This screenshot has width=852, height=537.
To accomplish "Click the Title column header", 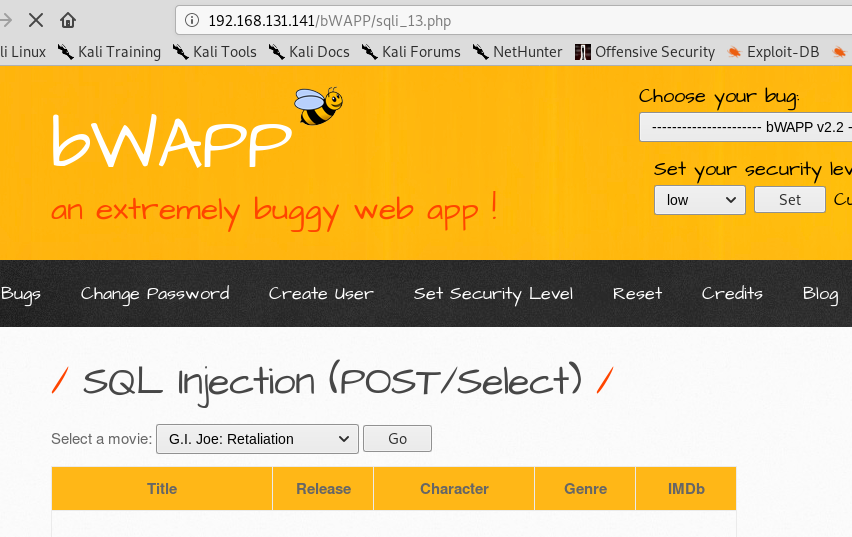I will click(x=162, y=489).
